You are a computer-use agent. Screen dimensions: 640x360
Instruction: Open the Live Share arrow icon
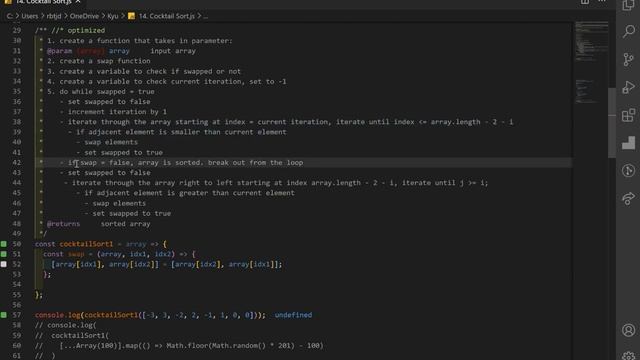click(629, 198)
